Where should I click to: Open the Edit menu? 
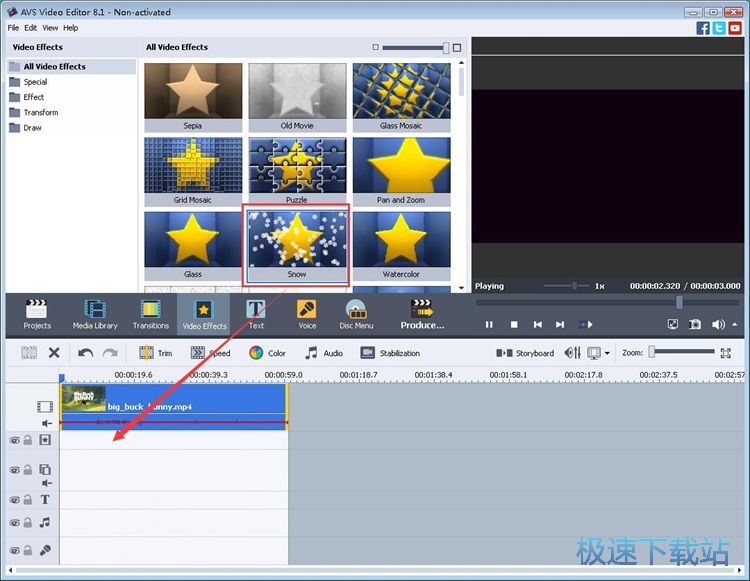tap(31, 28)
